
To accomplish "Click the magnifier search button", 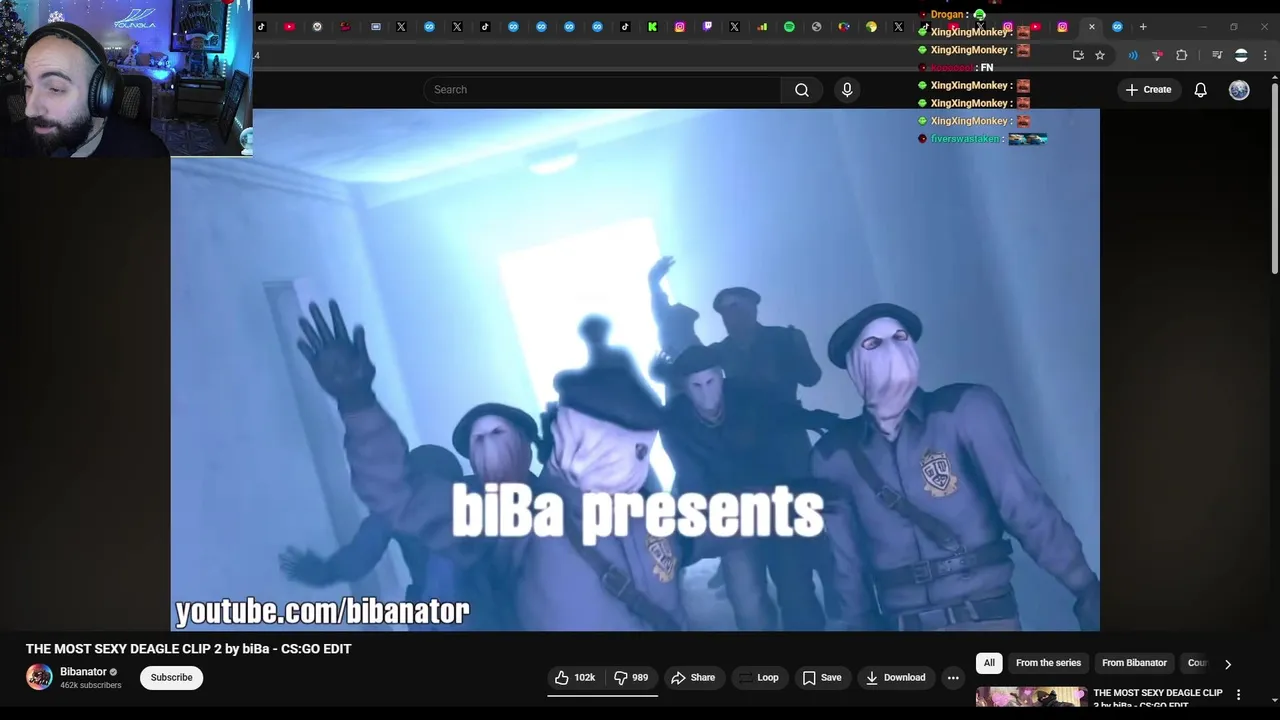I will [801, 90].
